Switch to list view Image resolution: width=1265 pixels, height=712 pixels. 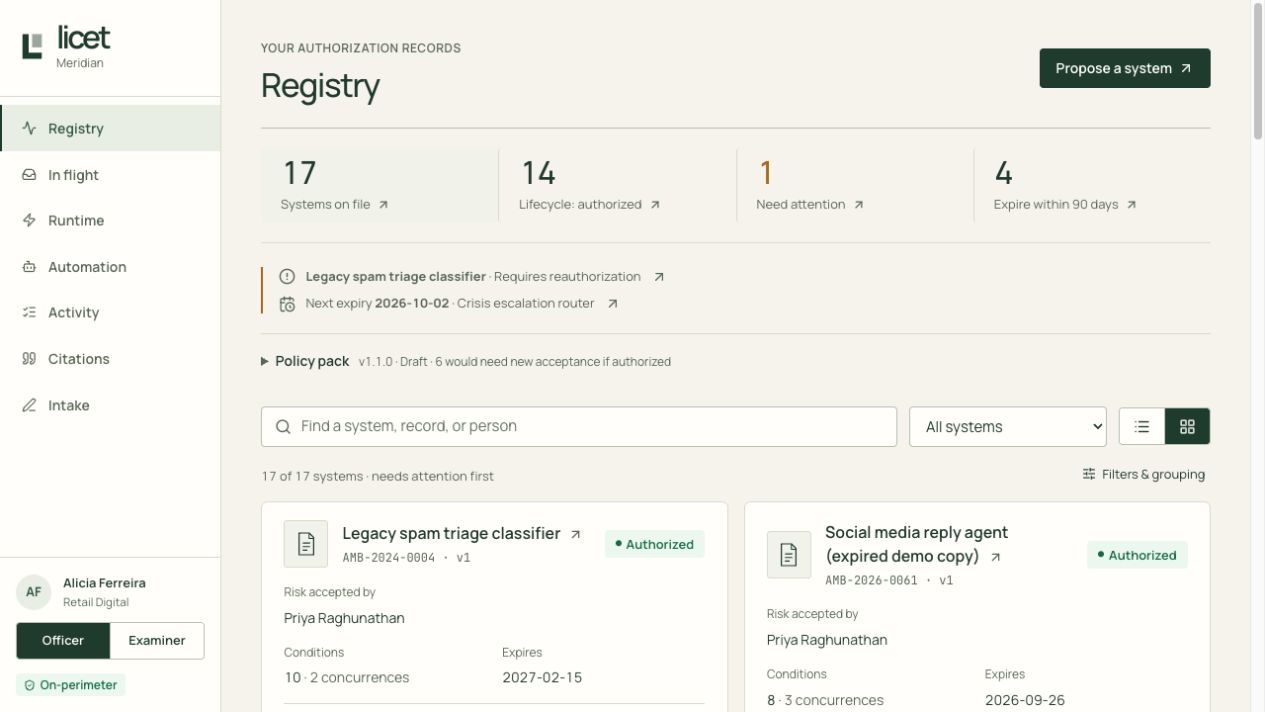[1142, 427]
